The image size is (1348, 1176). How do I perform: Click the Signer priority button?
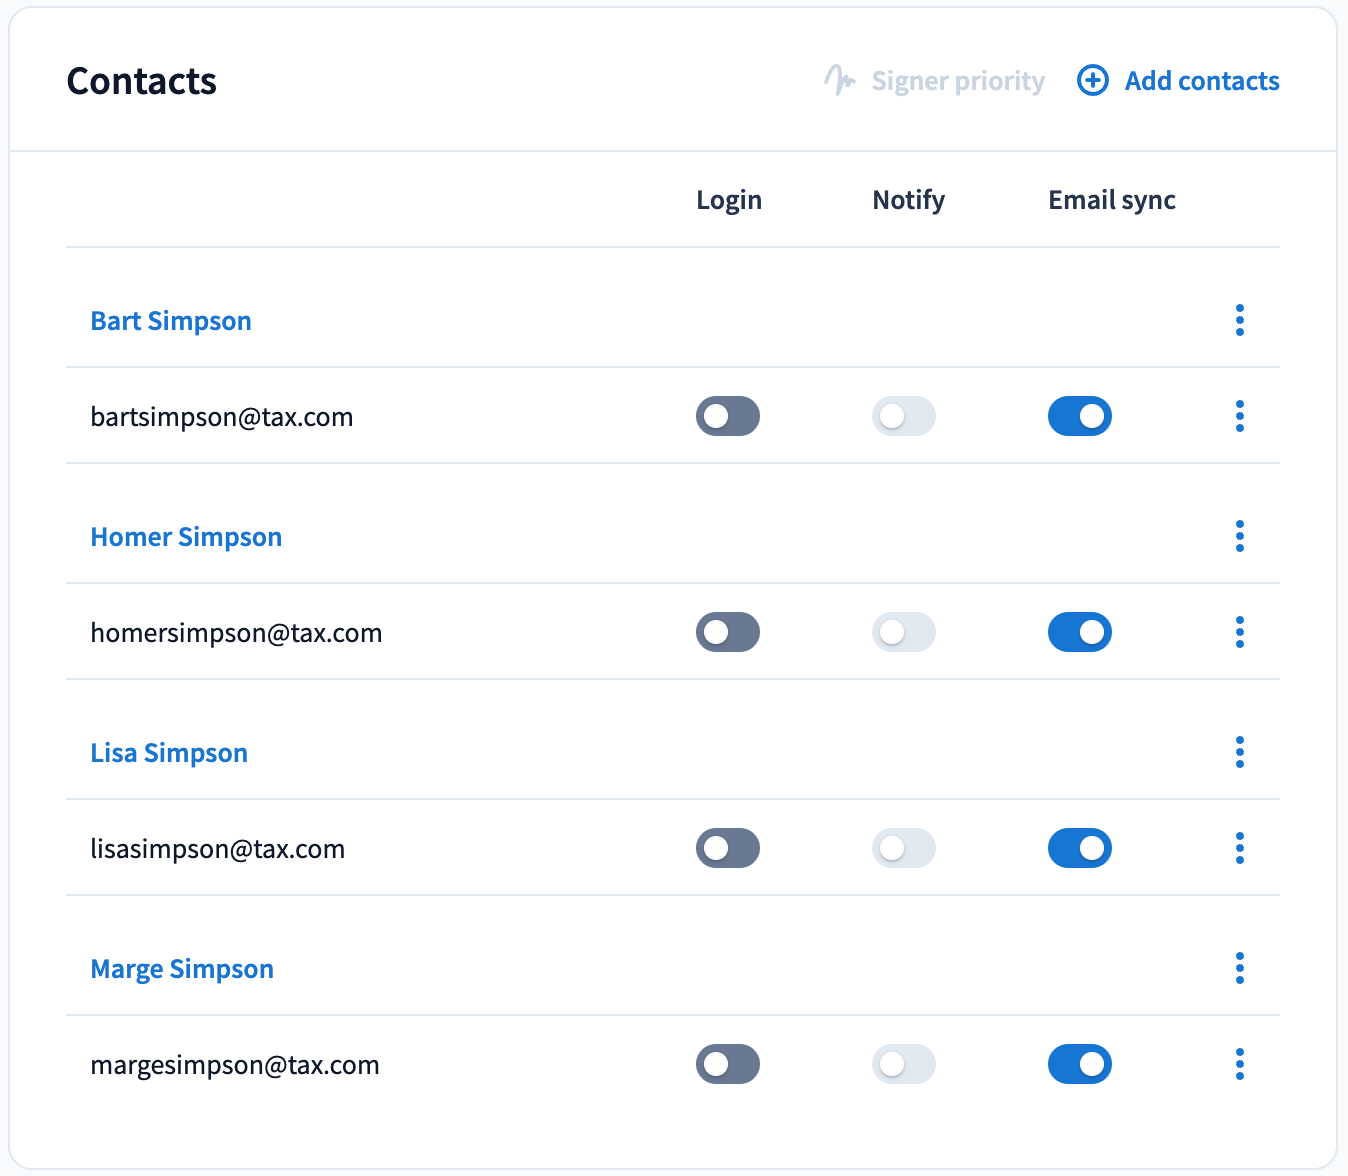point(935,81)
